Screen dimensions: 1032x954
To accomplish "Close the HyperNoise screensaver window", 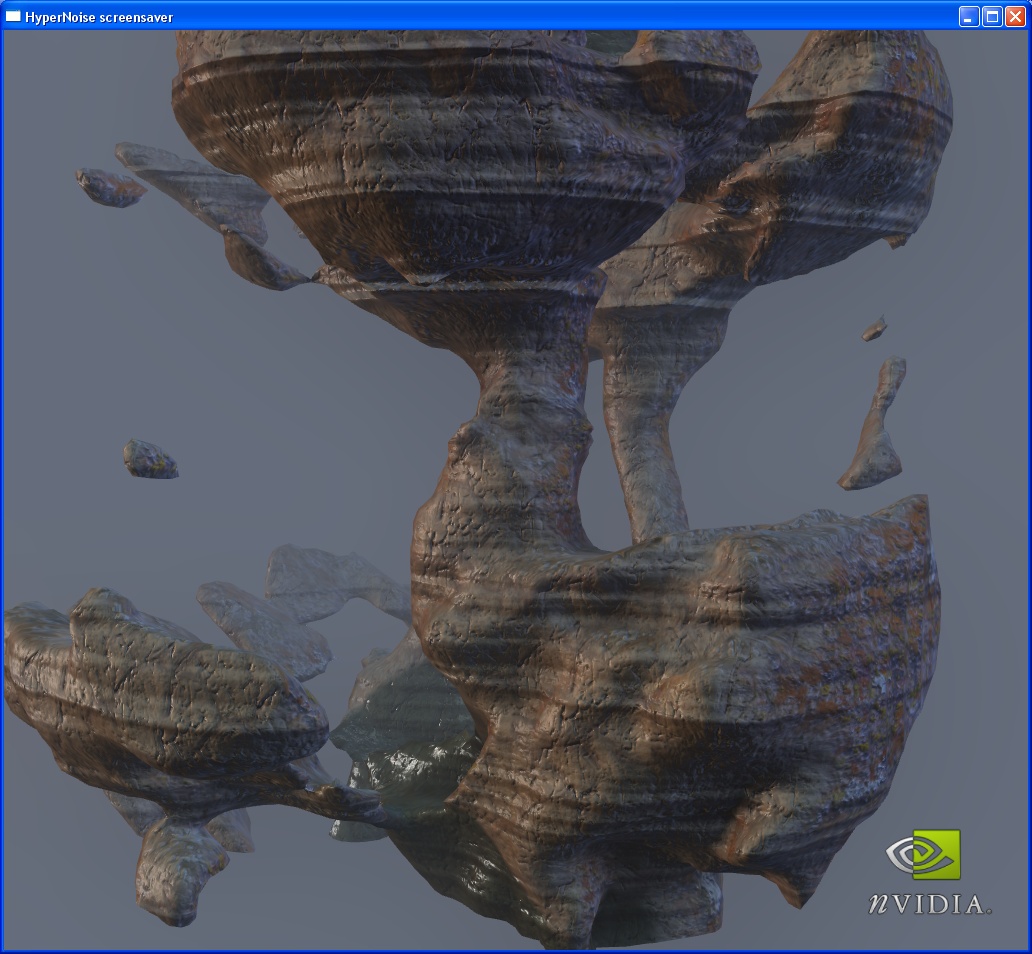I will 1015,16.
